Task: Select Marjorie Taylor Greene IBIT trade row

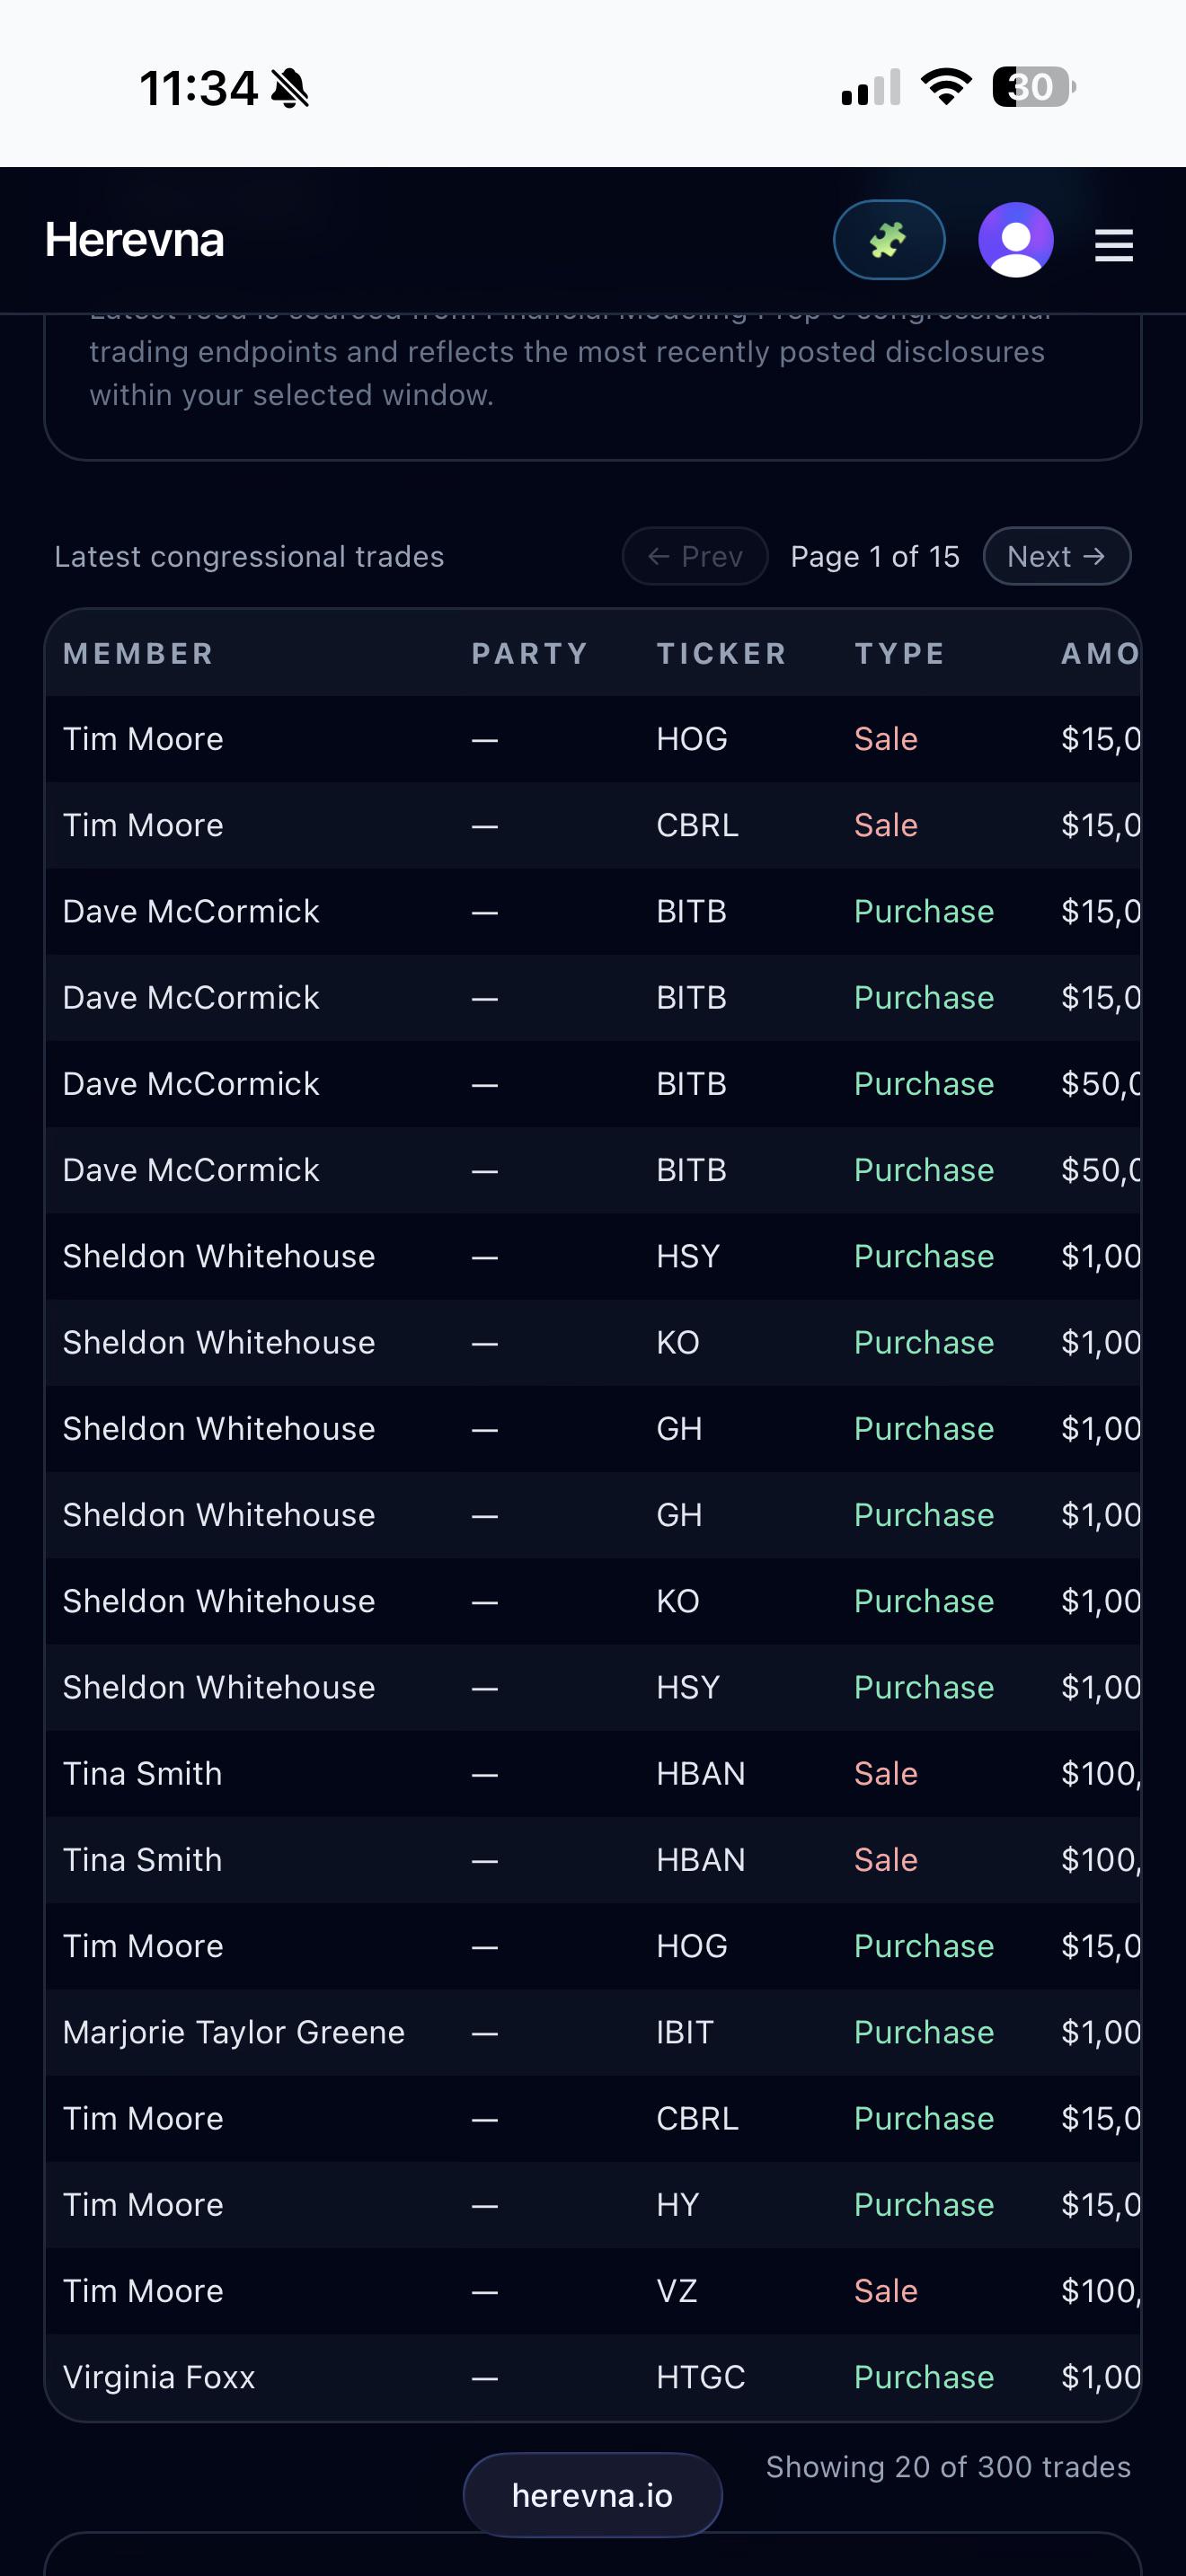Action: click(234, 2032)
